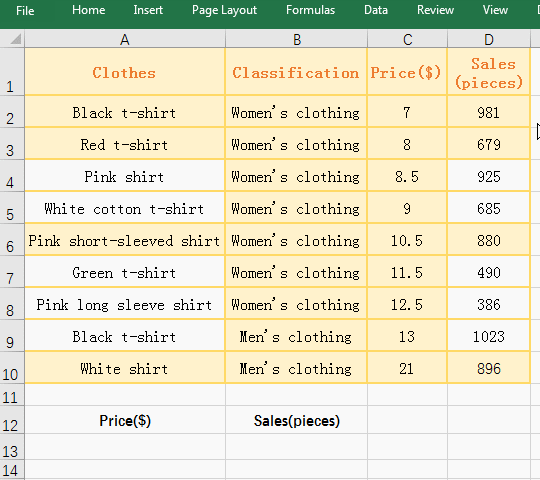
Task: Switch to the Data tab
Action: 376,10
